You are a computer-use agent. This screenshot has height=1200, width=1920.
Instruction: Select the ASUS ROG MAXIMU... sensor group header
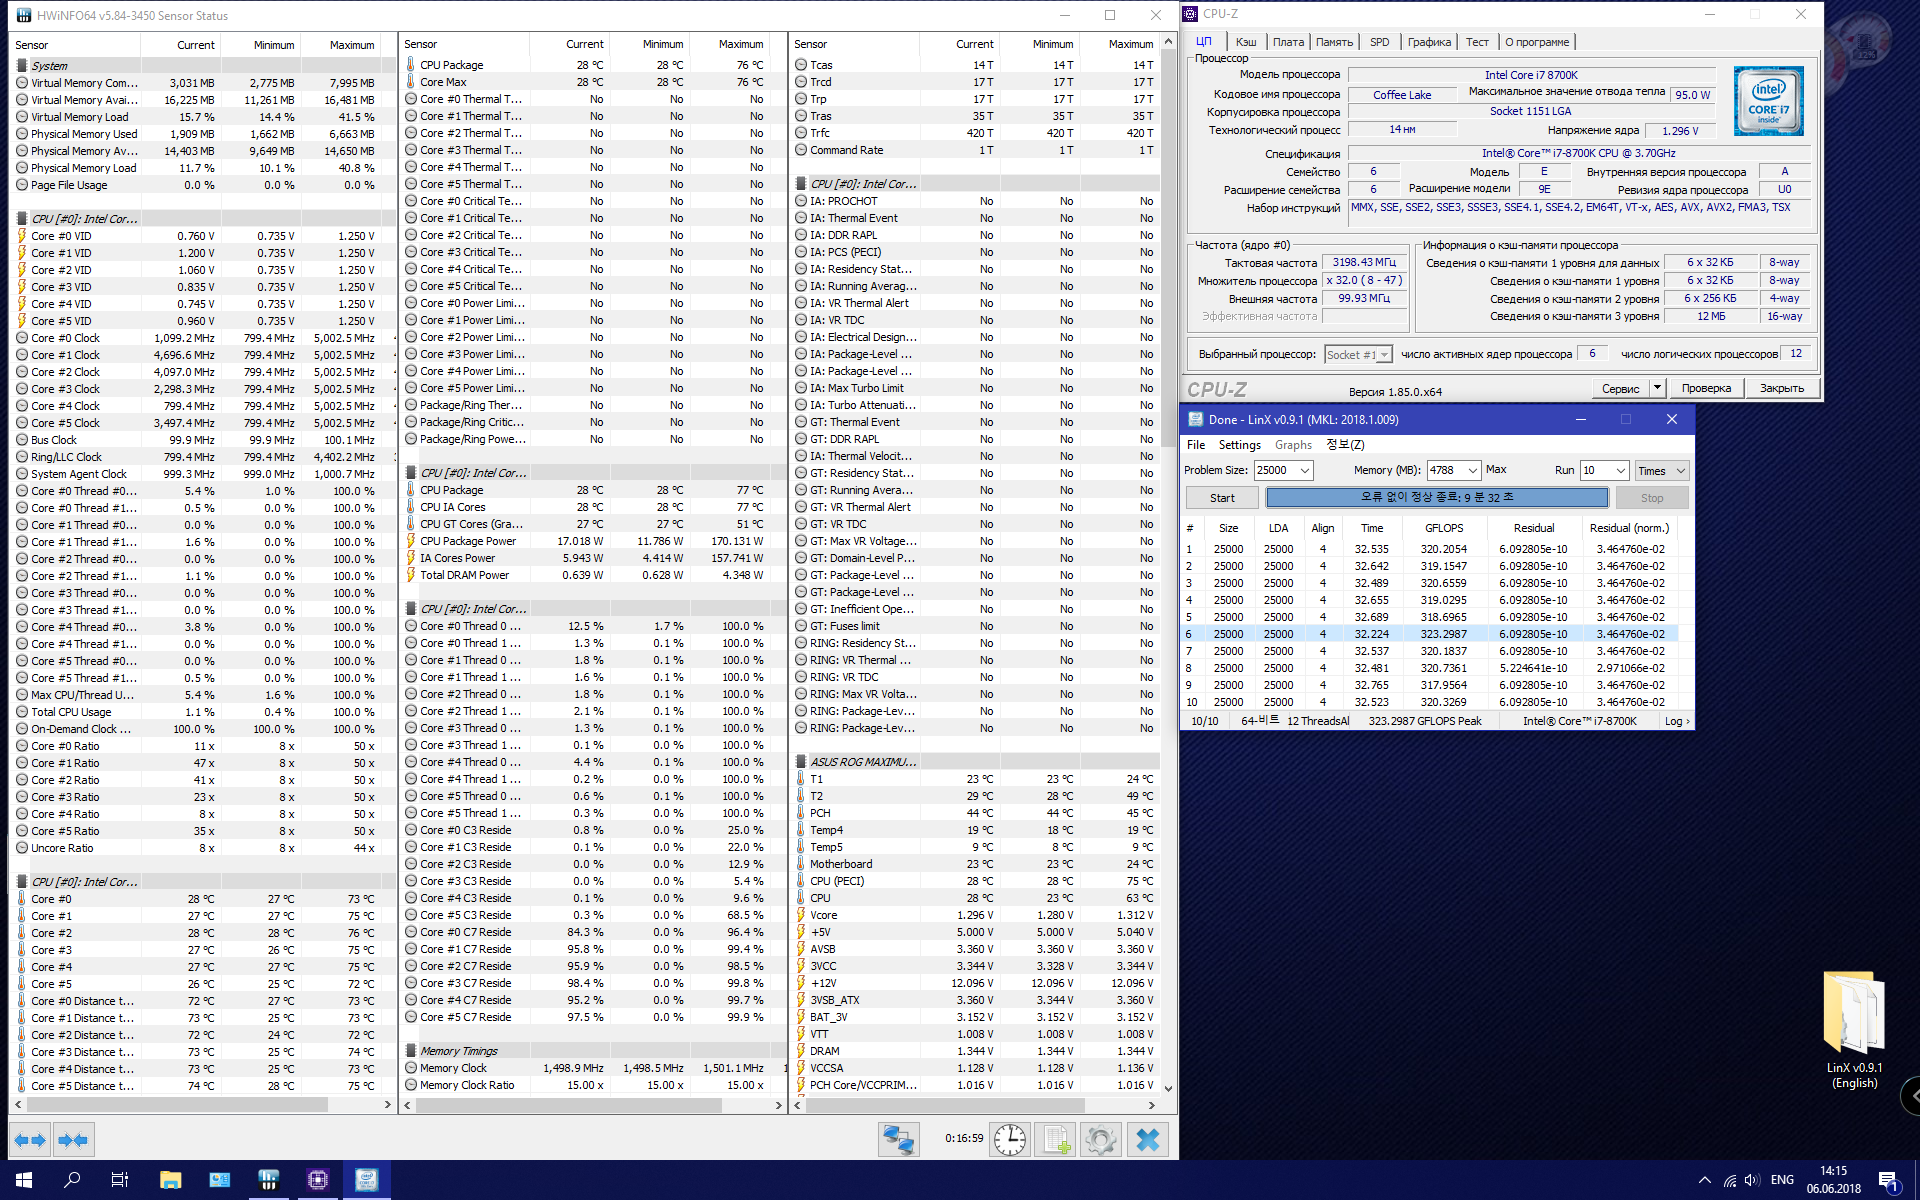tap(975, 762)
